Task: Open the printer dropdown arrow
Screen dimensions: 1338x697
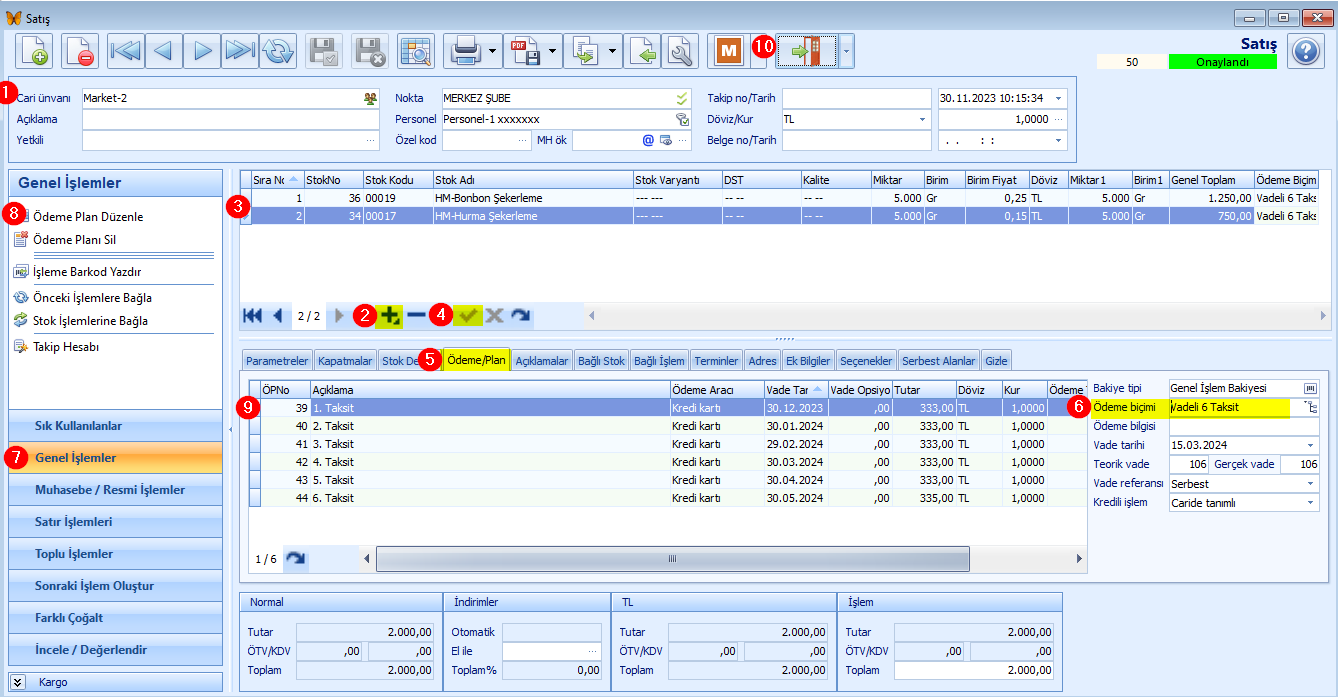Action: [493, 50]
